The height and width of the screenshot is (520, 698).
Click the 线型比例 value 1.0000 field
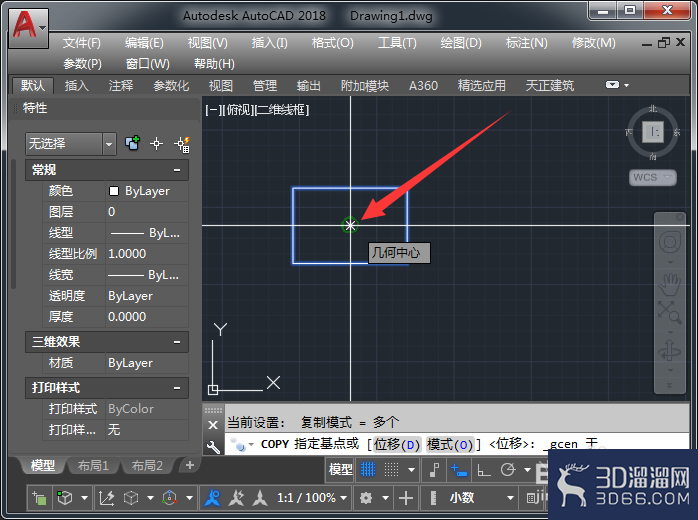(147, 254)
